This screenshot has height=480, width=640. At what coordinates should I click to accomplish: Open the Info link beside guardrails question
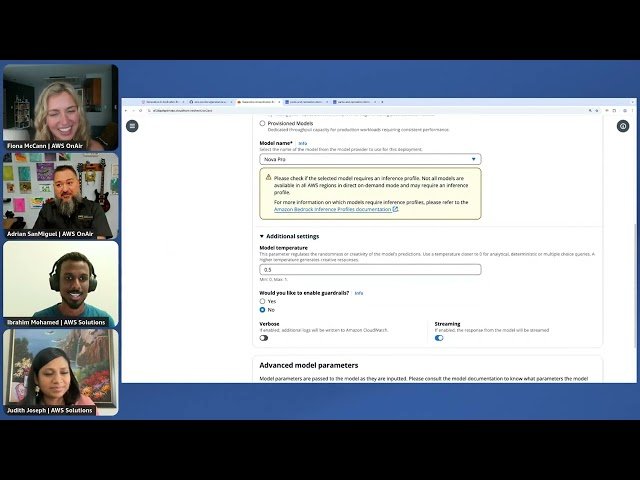tap(359, 293)
